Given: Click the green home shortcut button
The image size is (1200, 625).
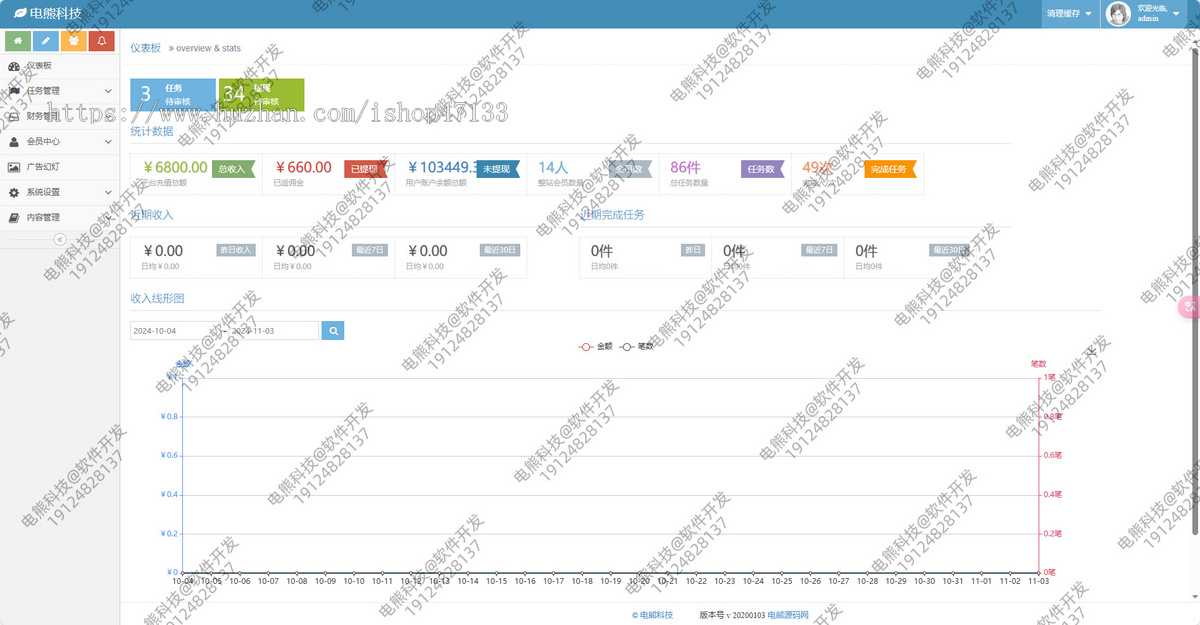Looking at the screenshot, I should click(x=18, y=41).
